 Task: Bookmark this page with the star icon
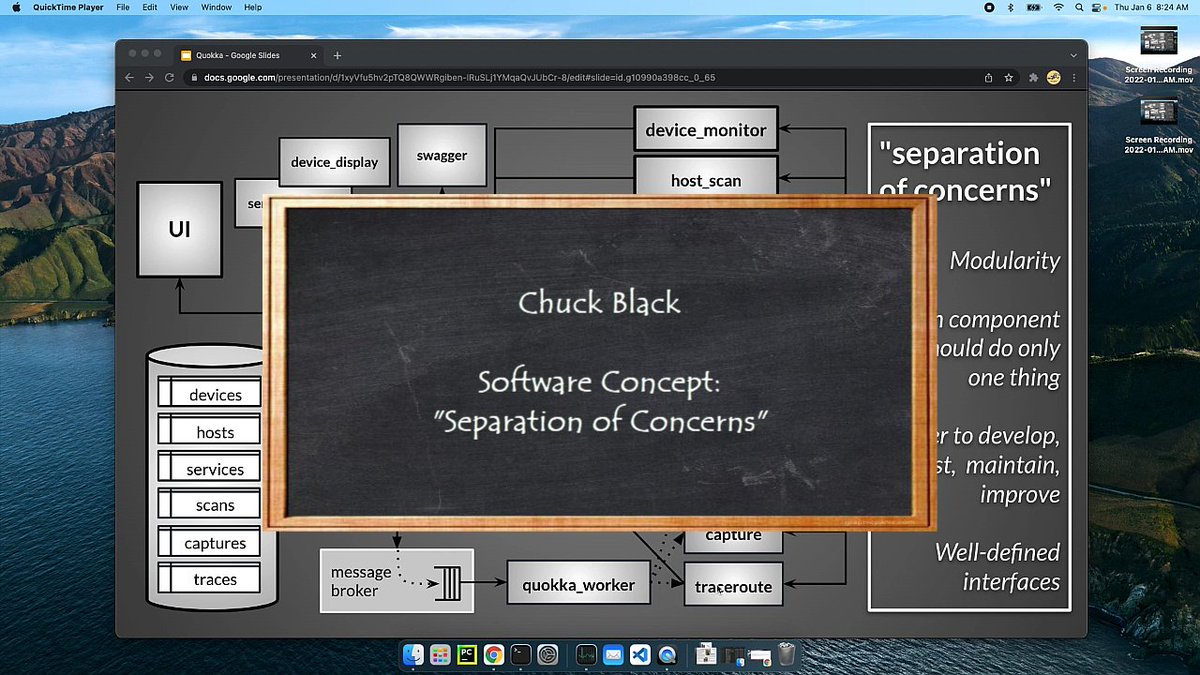point(1009,77)
